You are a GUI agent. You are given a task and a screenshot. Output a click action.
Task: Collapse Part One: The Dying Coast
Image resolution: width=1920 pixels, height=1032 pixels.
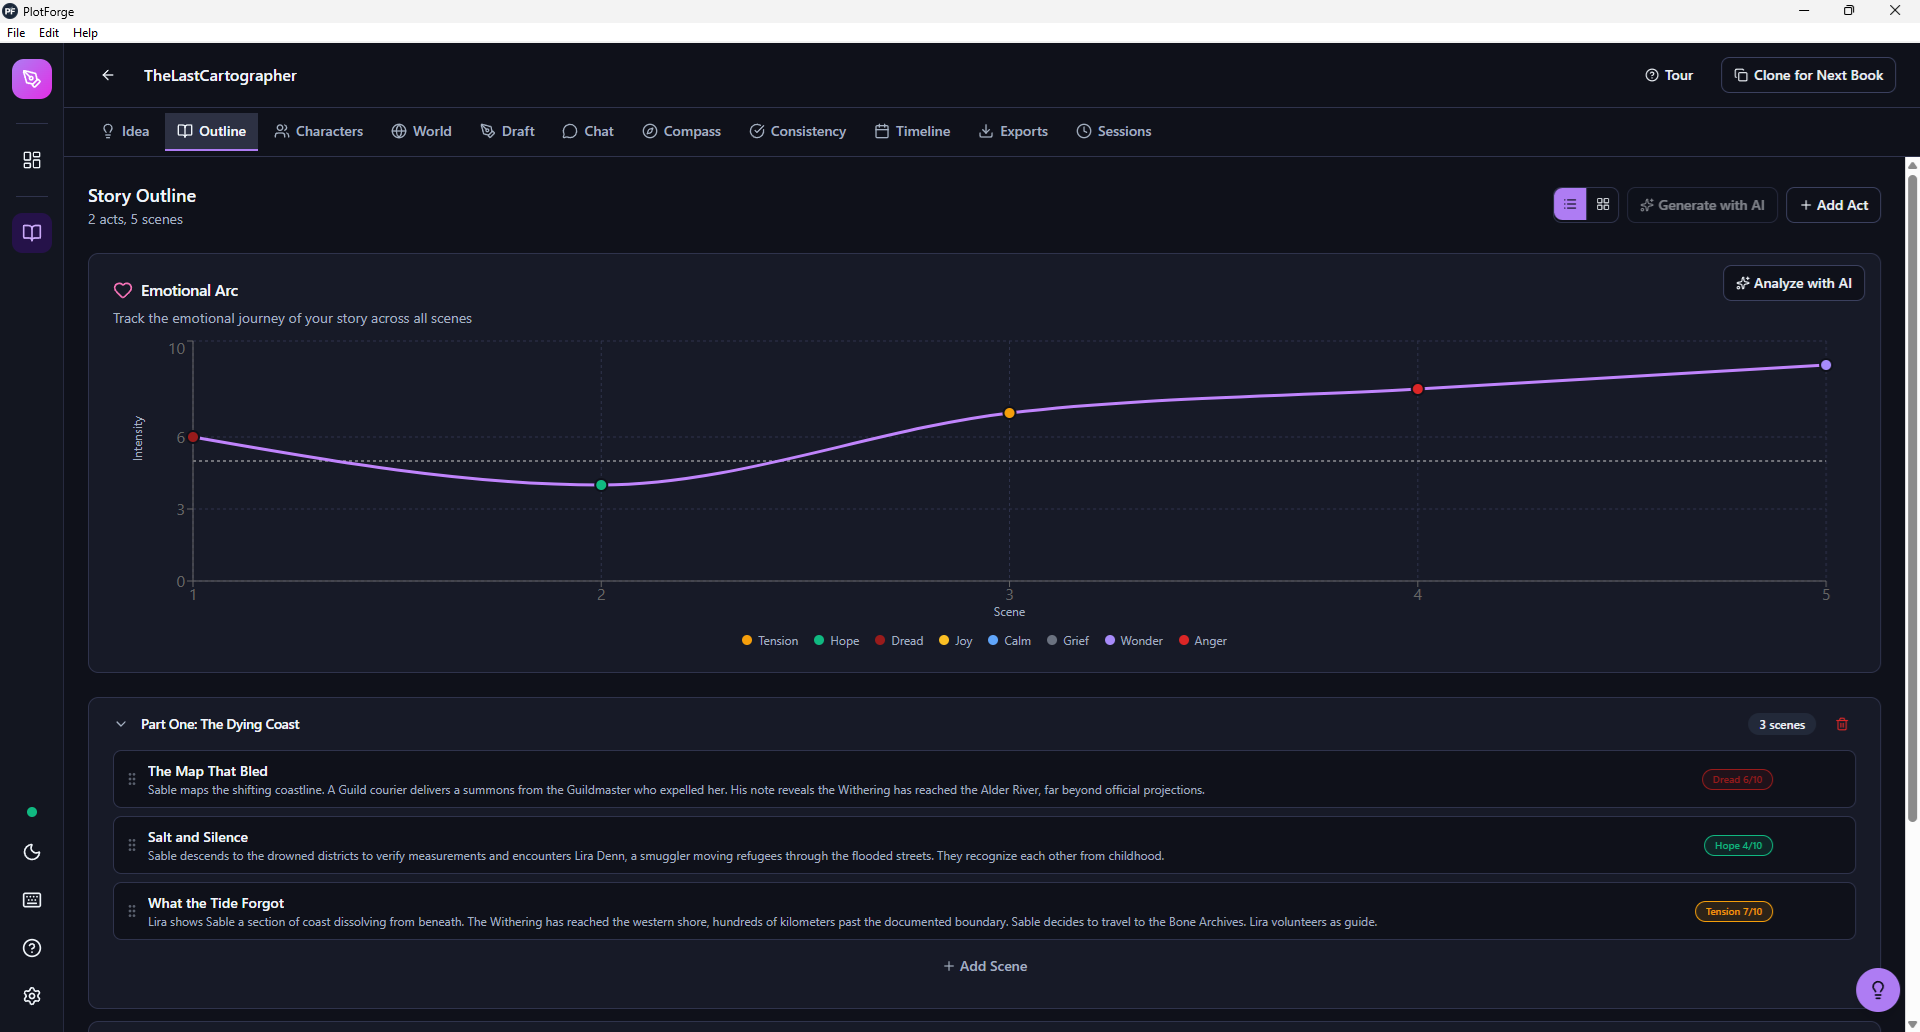click(x=121, y=723)
